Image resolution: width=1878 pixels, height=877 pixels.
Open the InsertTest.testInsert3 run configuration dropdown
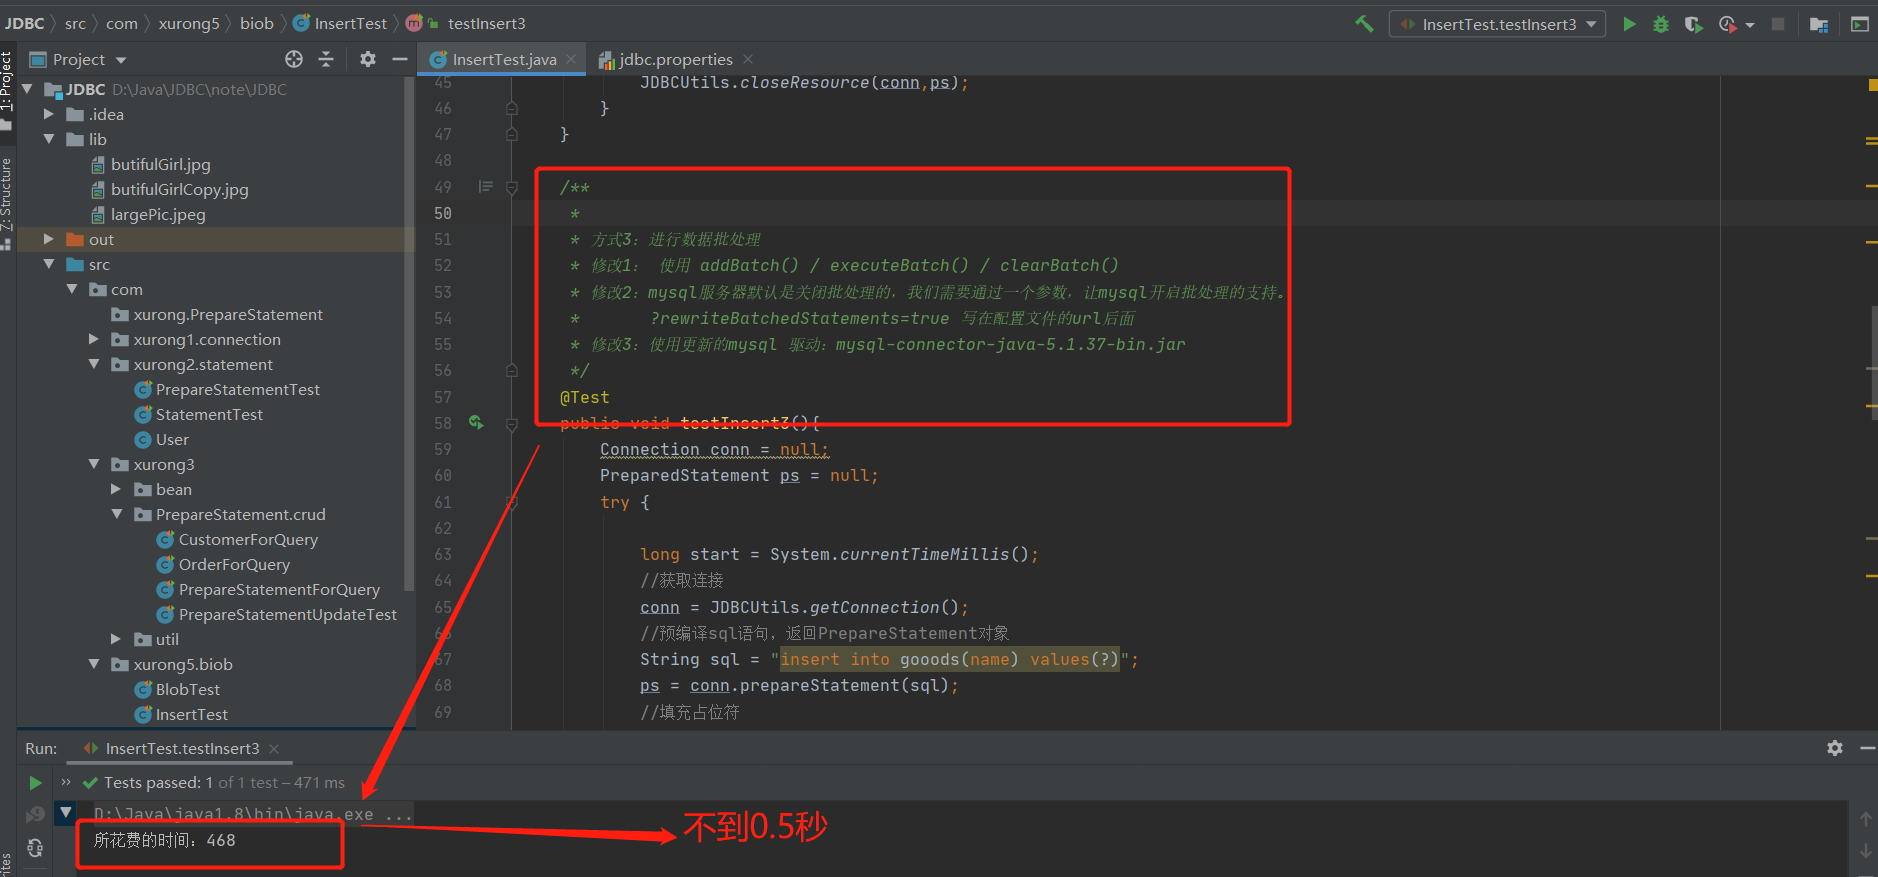click(x=1497, y=24)
